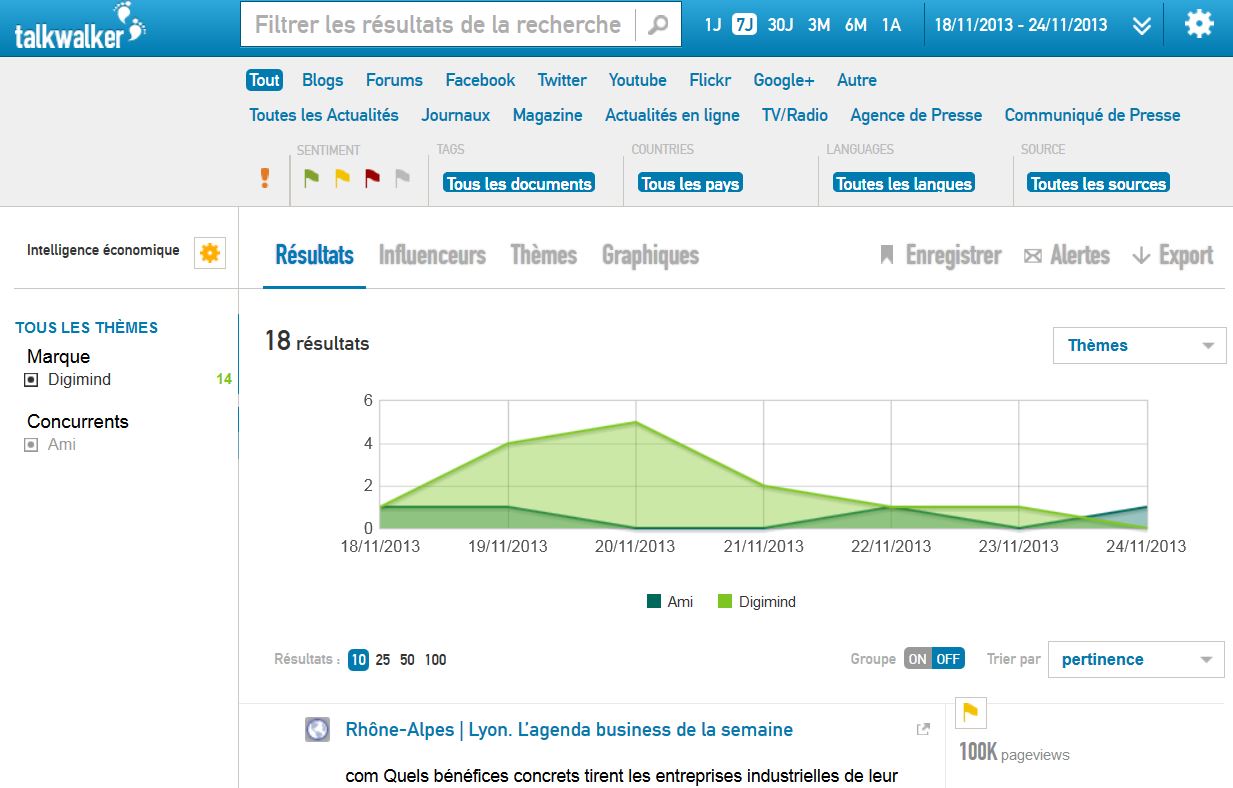
Task: Filter by grey sentiment flag
Action: (x=402, y=179)
